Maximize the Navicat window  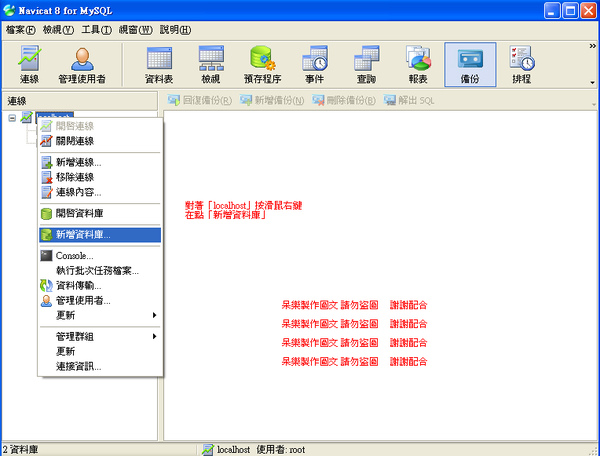(570, 11)
